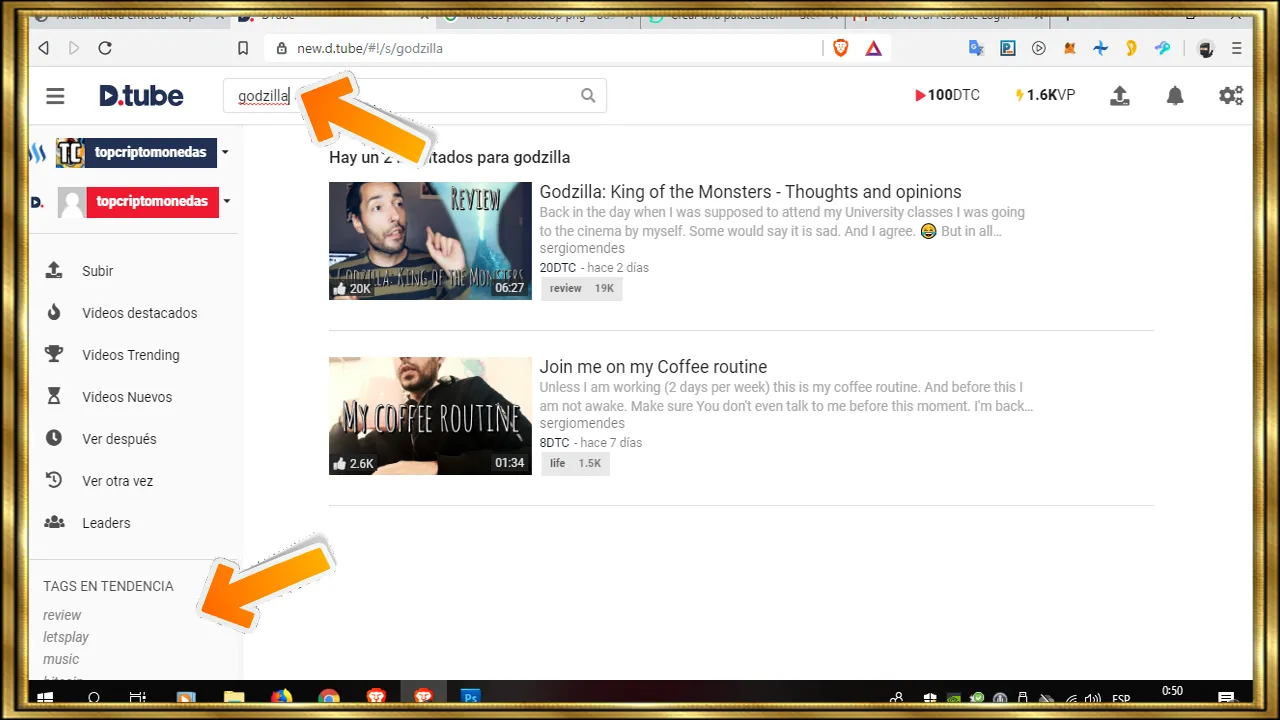Go back with the browser back arrow

pyautogui.click(x=43, y=48)
